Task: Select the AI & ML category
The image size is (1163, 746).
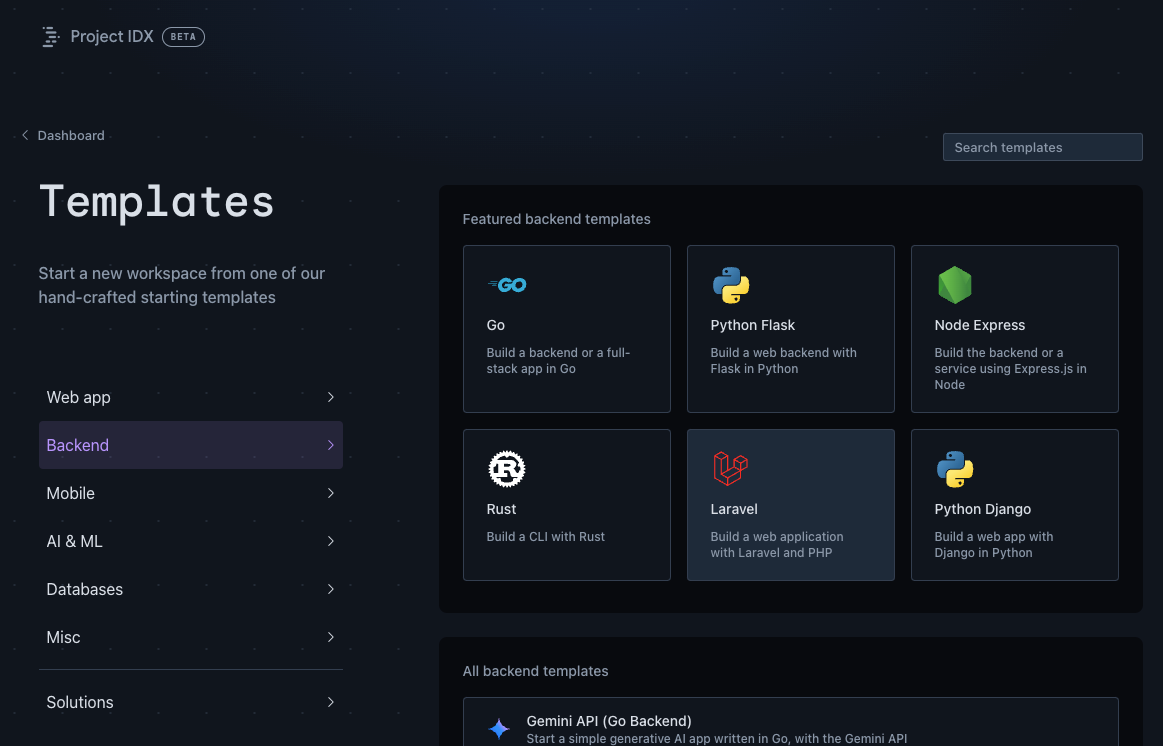Action: pyautogui.click(x=191, y=541)
